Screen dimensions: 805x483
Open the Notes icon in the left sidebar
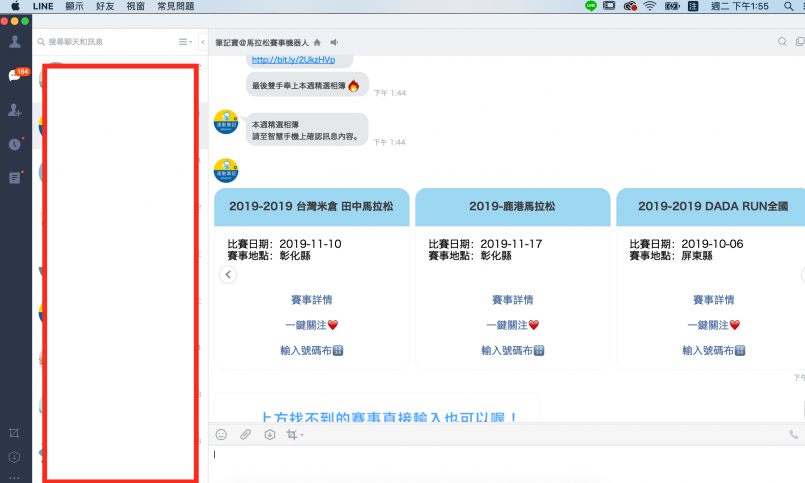pyautogui.click(x=15, y=178)
